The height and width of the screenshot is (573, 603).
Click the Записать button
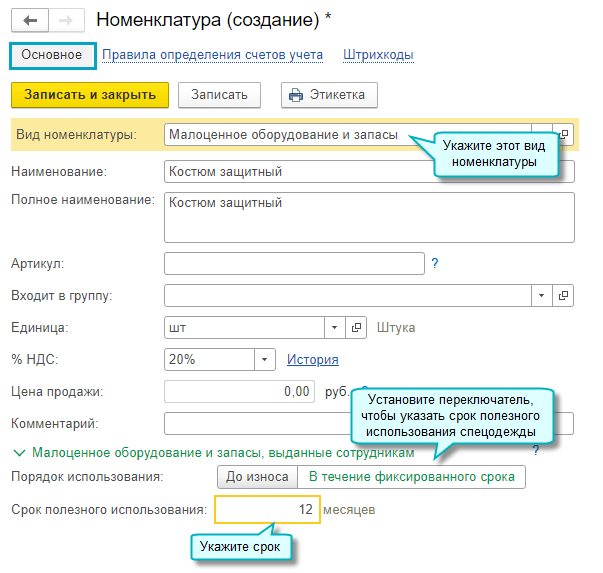(219, 95)
